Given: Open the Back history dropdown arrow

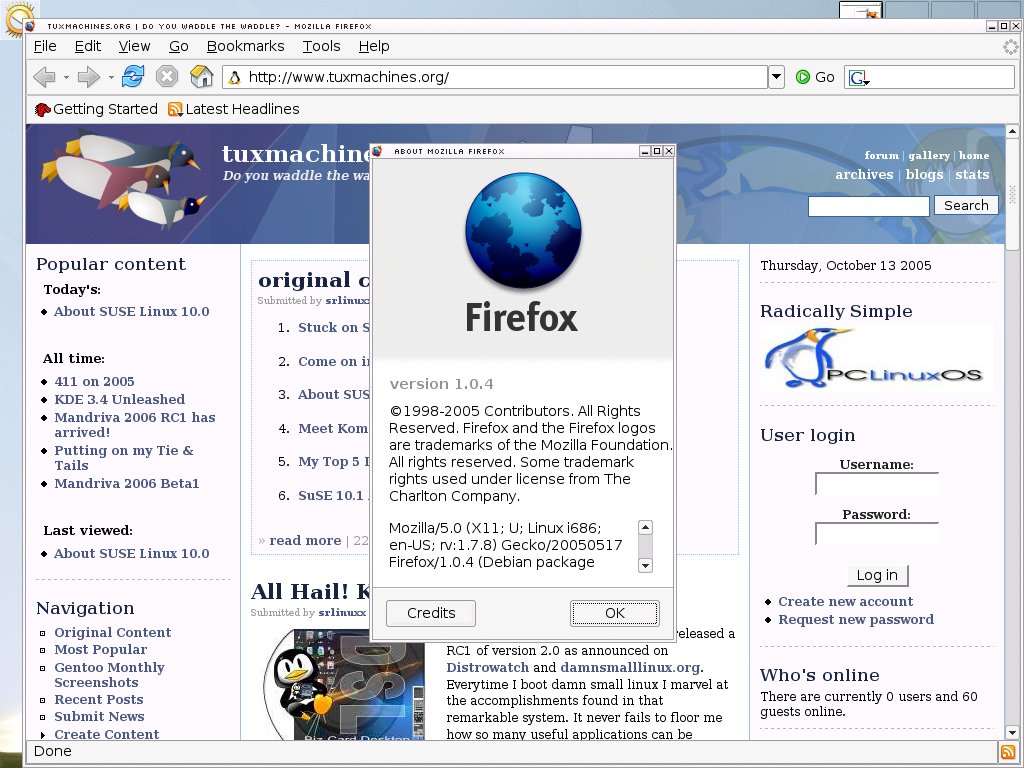Looking at the screenshot, I should [66, 78].
